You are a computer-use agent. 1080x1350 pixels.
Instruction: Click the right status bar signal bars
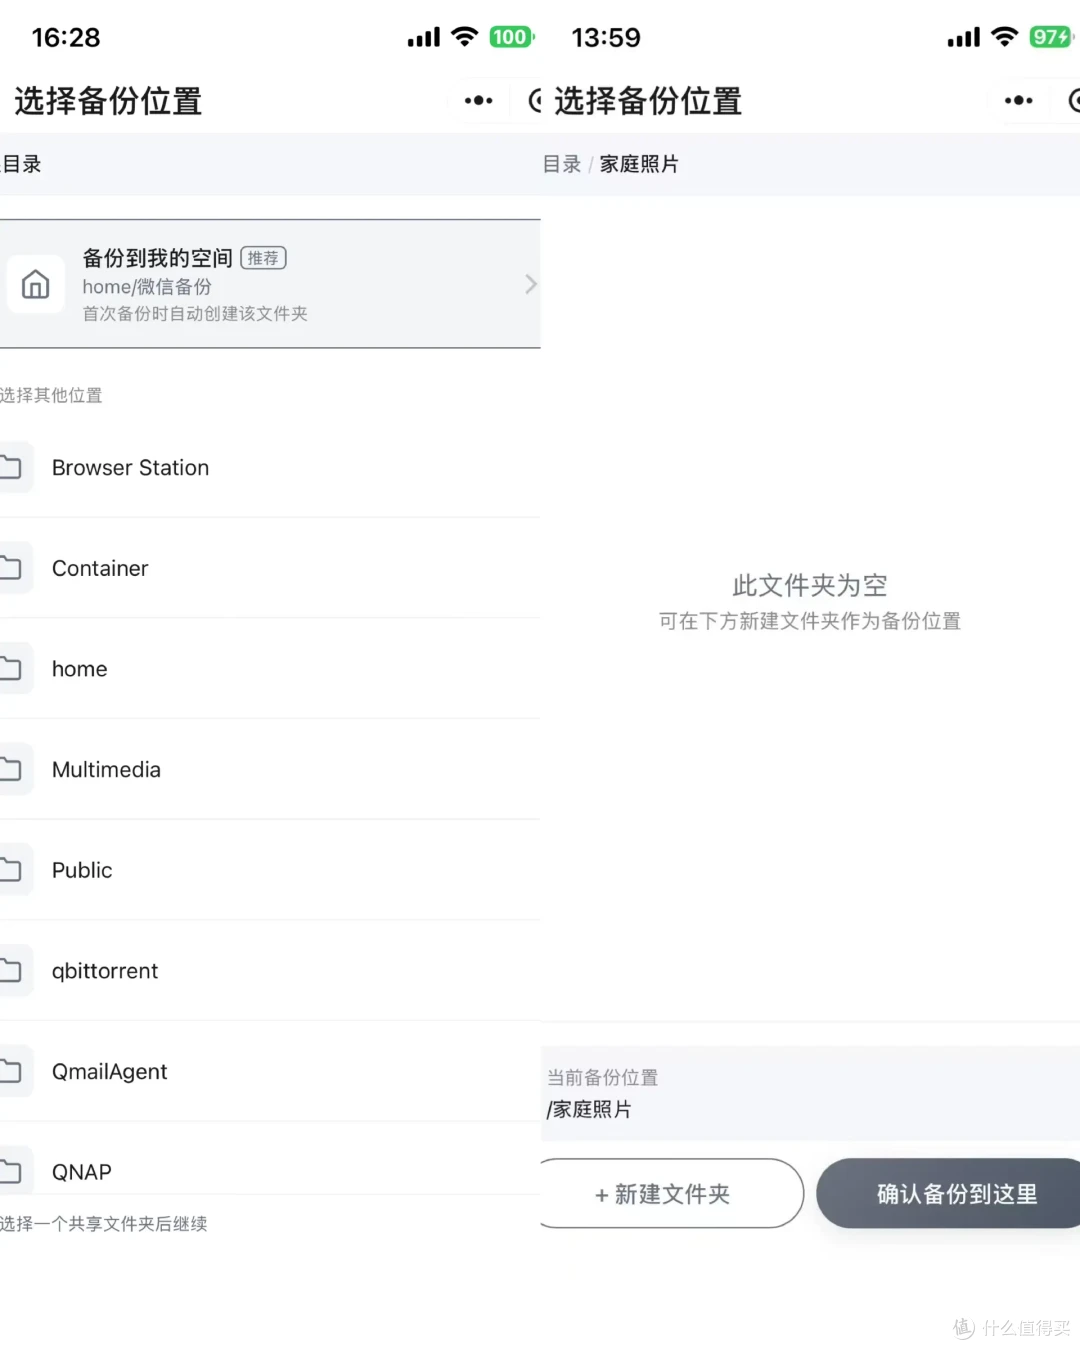pyautogui.click(x=964, y=38)
